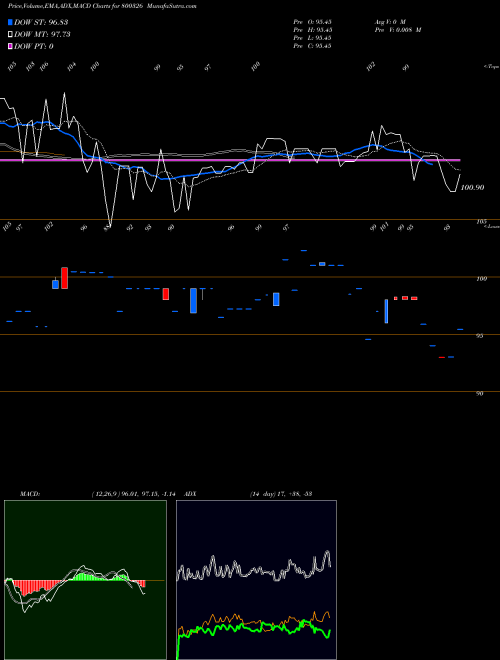The image size is (500, 660).
Task: Click the 'Pre V: 0.008 M' volume text
Action: [x=398, y=30]
